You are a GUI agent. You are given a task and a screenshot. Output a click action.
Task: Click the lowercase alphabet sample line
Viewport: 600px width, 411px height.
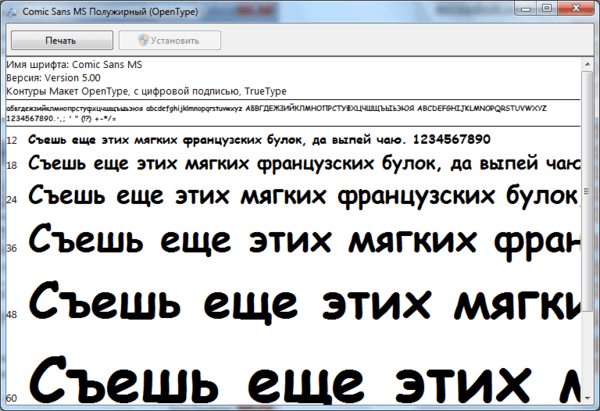point(276,109)
